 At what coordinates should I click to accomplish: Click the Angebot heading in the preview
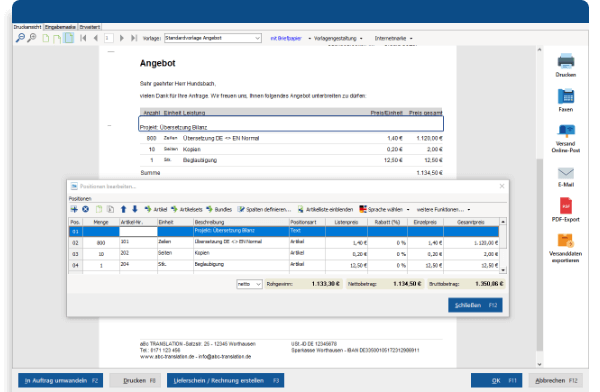click(x=157, y=63)
